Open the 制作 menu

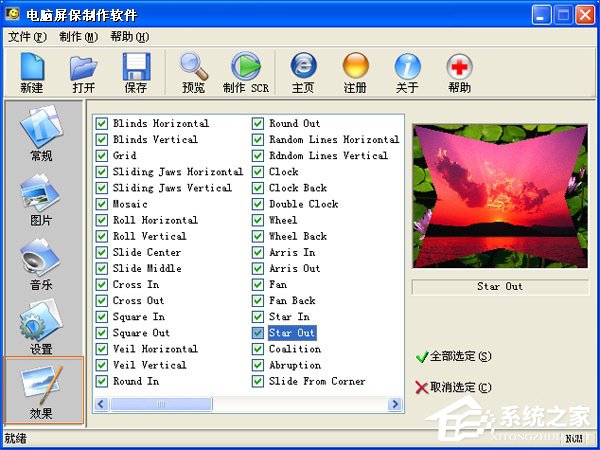(x=78, y=37)
